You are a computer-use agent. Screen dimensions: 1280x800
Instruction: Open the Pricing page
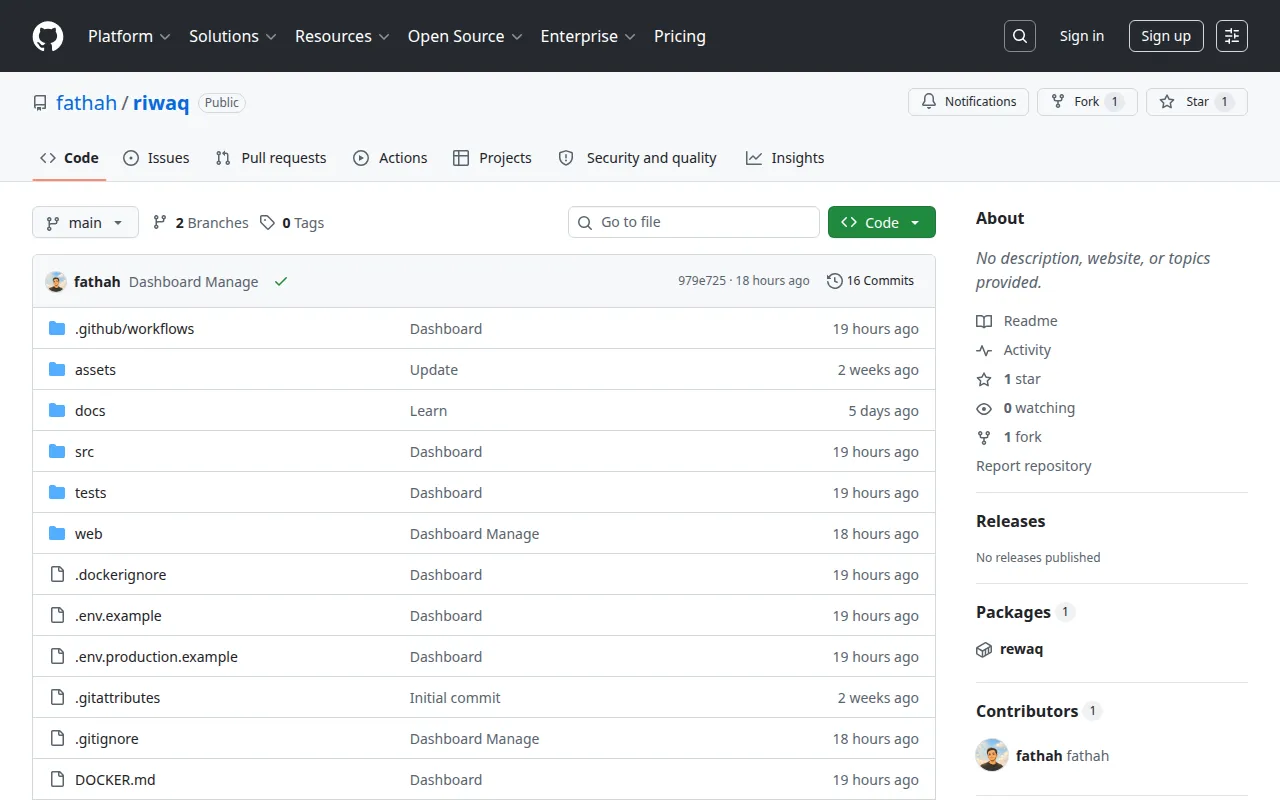[680, 36]
